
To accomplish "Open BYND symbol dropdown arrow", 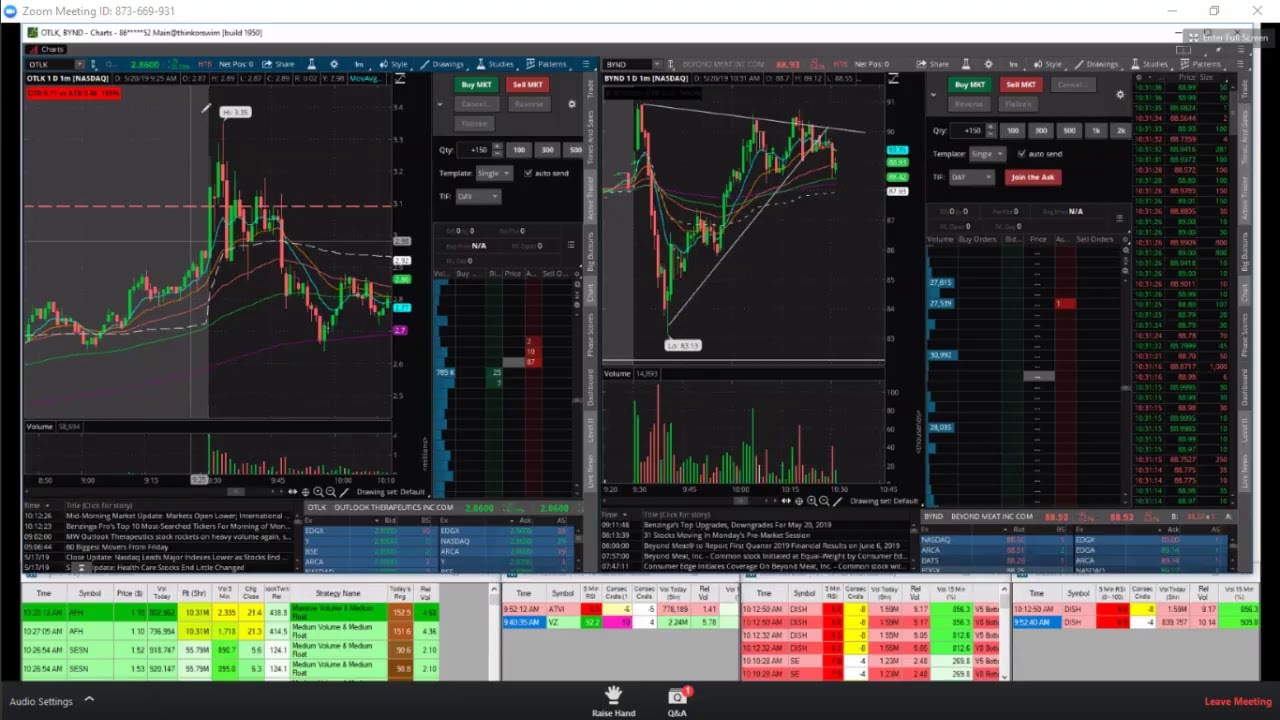I will [658, 64].
